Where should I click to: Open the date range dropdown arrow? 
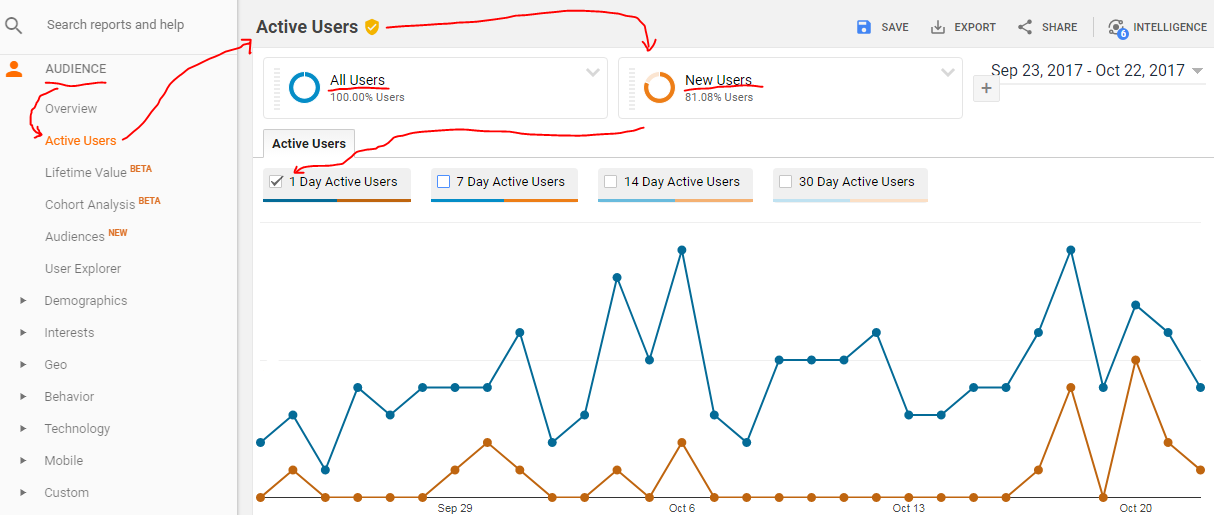(1197, 71)
